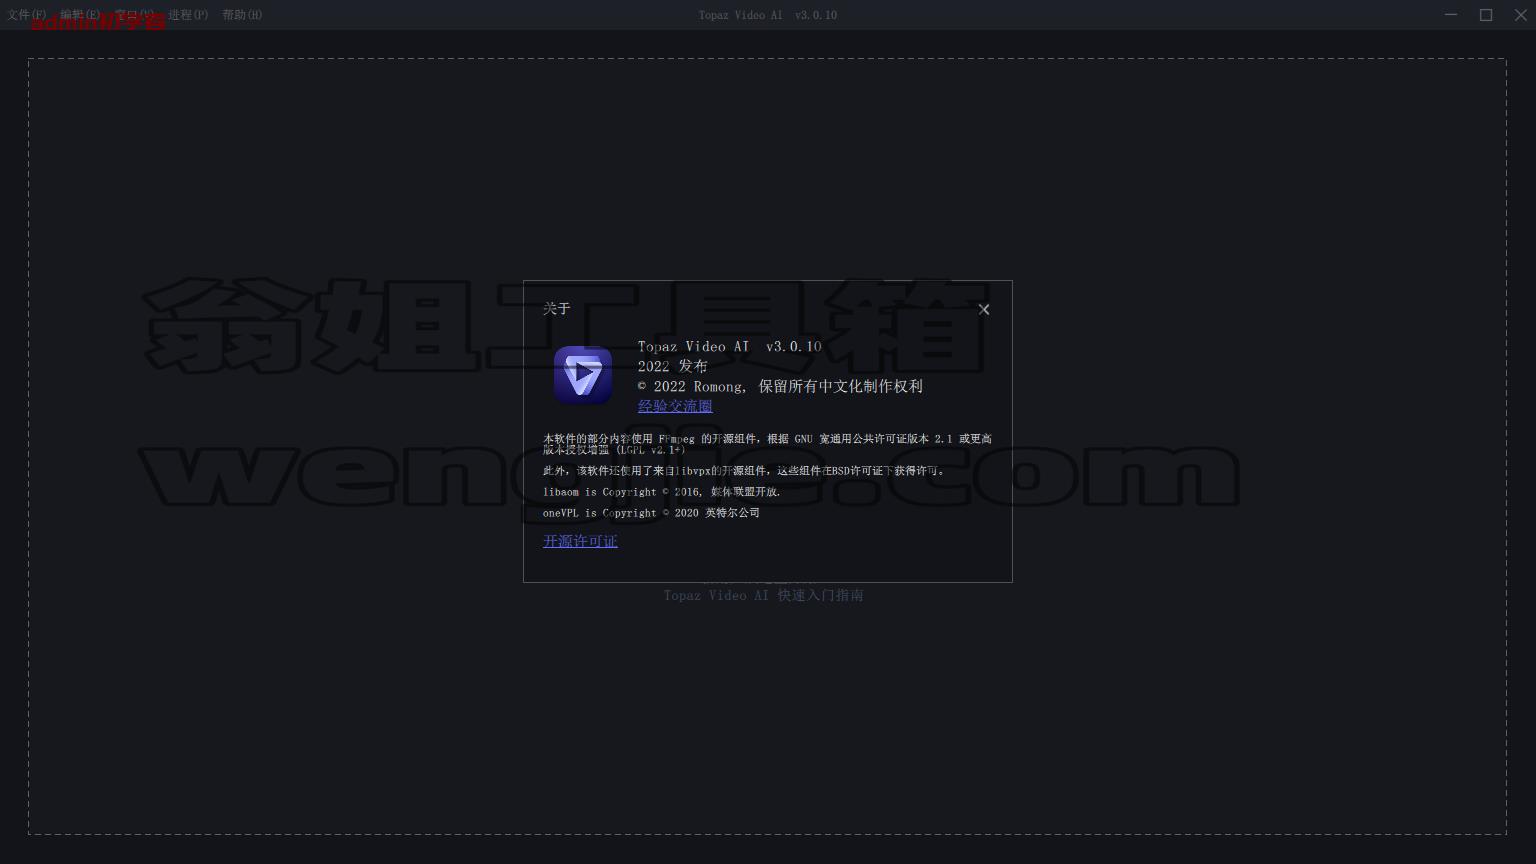The width and height of the screenshot is (1536, 864).
Task: Click the 2022 发布 text
Action: (673, 366)
